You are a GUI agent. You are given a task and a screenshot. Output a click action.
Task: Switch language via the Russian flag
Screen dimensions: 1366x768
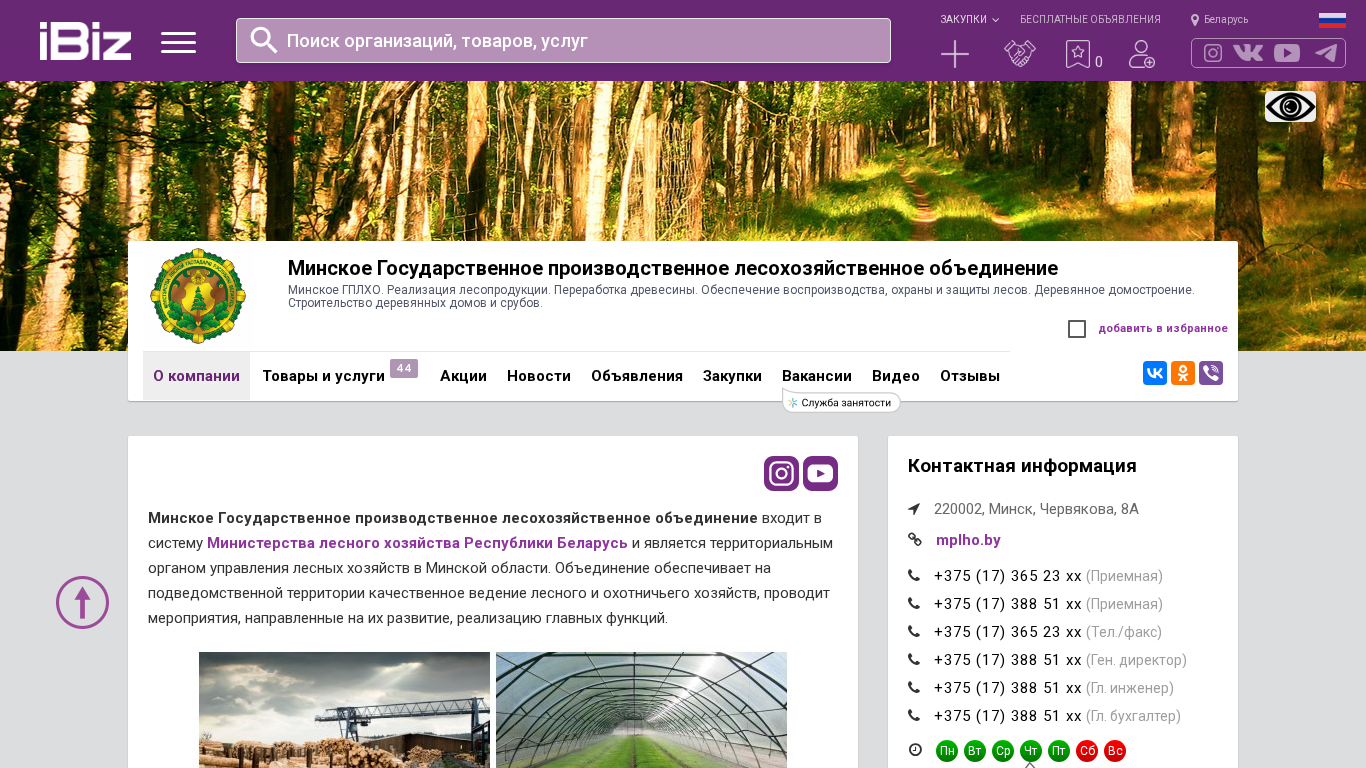(1332, 20)
